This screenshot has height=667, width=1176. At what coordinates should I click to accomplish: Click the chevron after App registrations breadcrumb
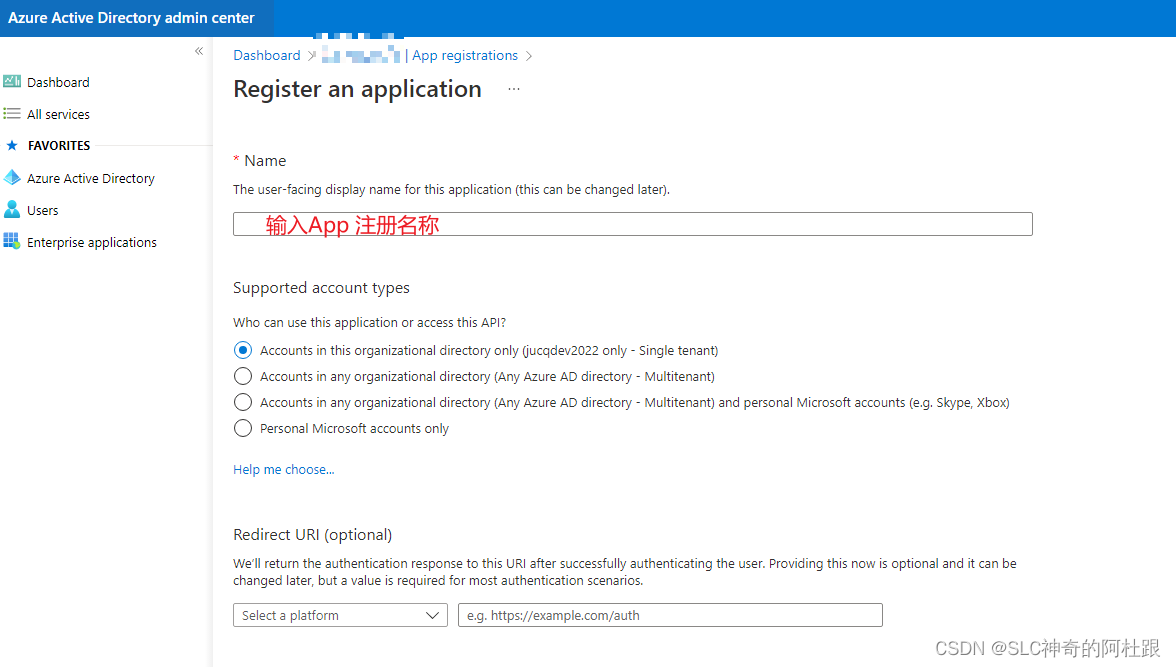tap(529, 56)
